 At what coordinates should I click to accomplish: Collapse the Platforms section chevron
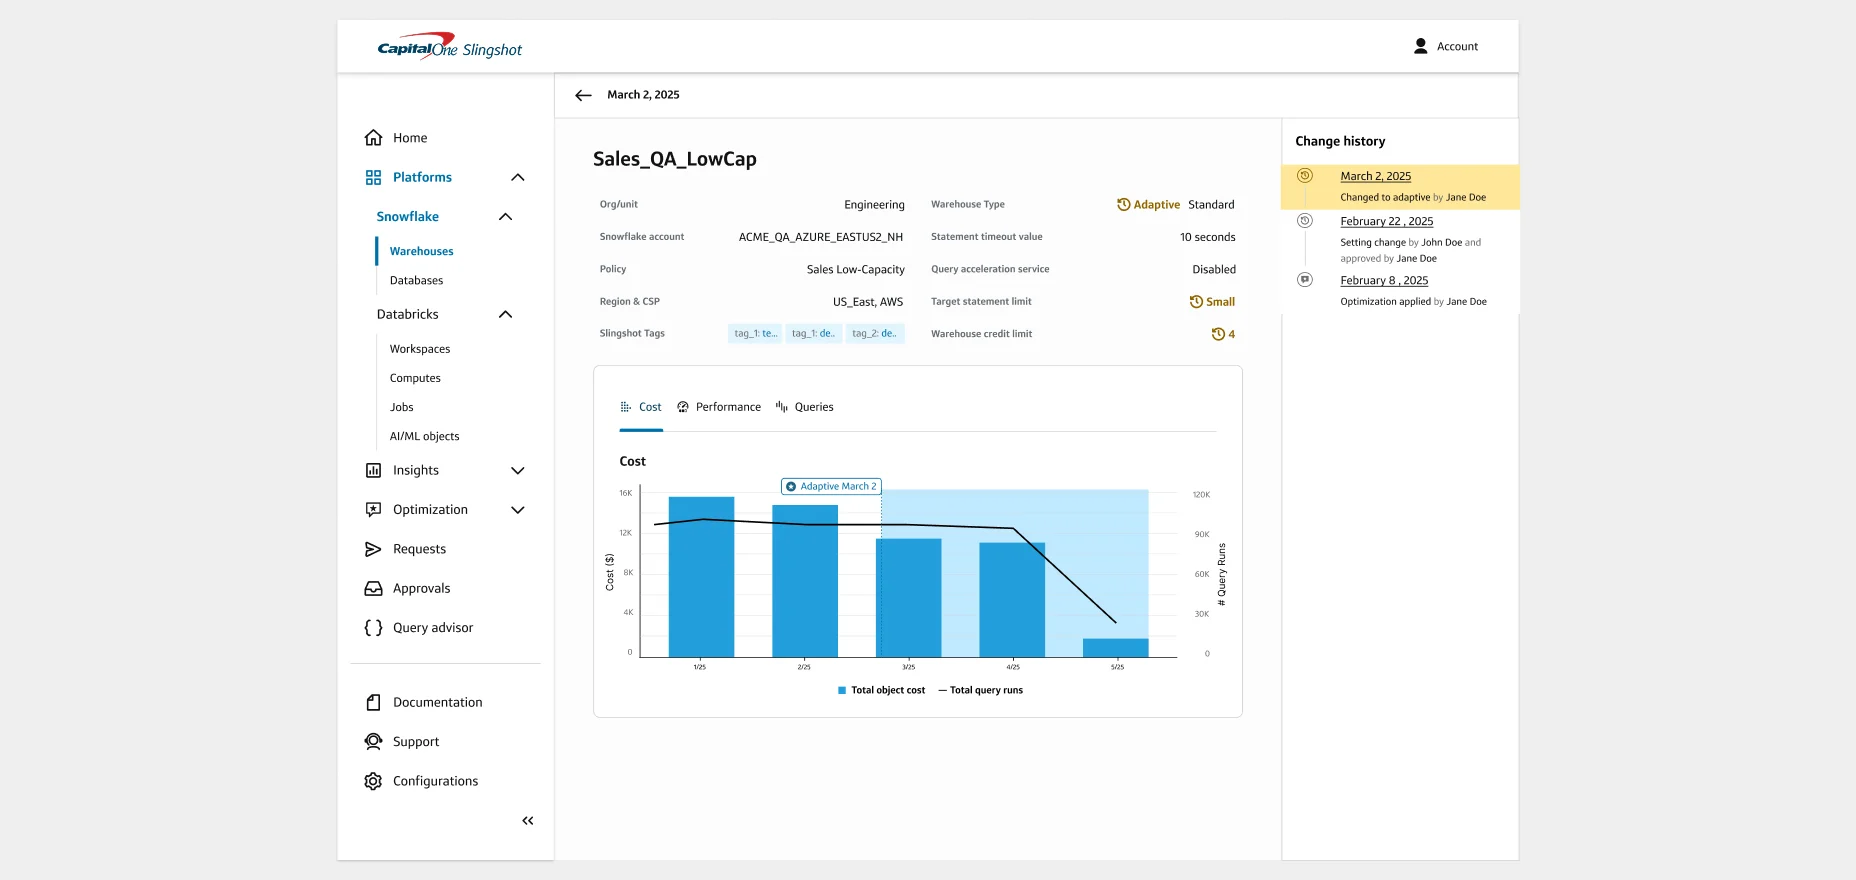tap(518, 177)
